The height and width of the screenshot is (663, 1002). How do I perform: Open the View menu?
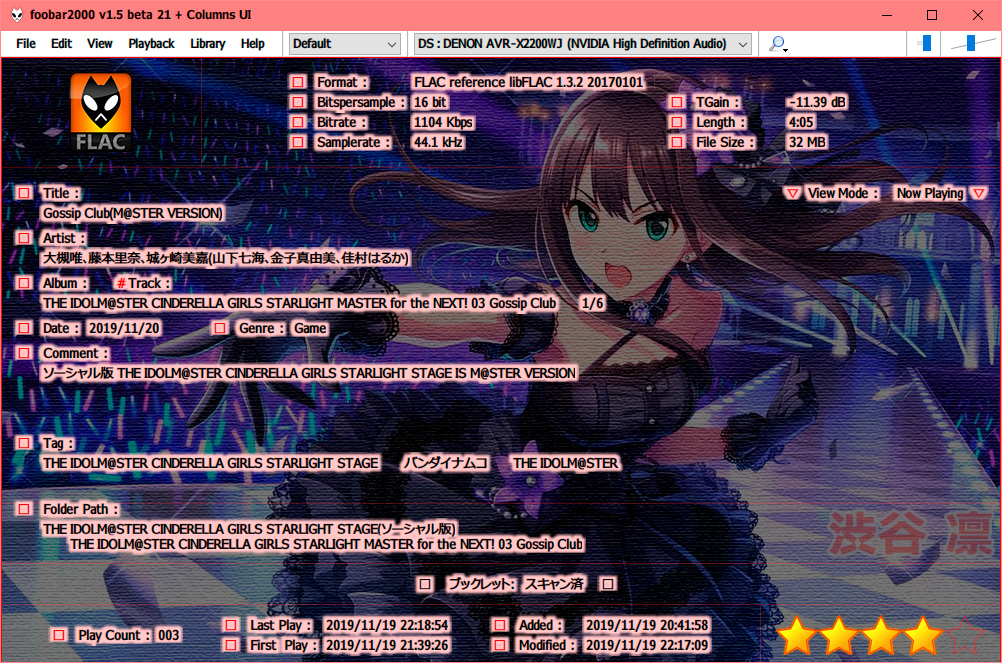(x=100, y=43)
